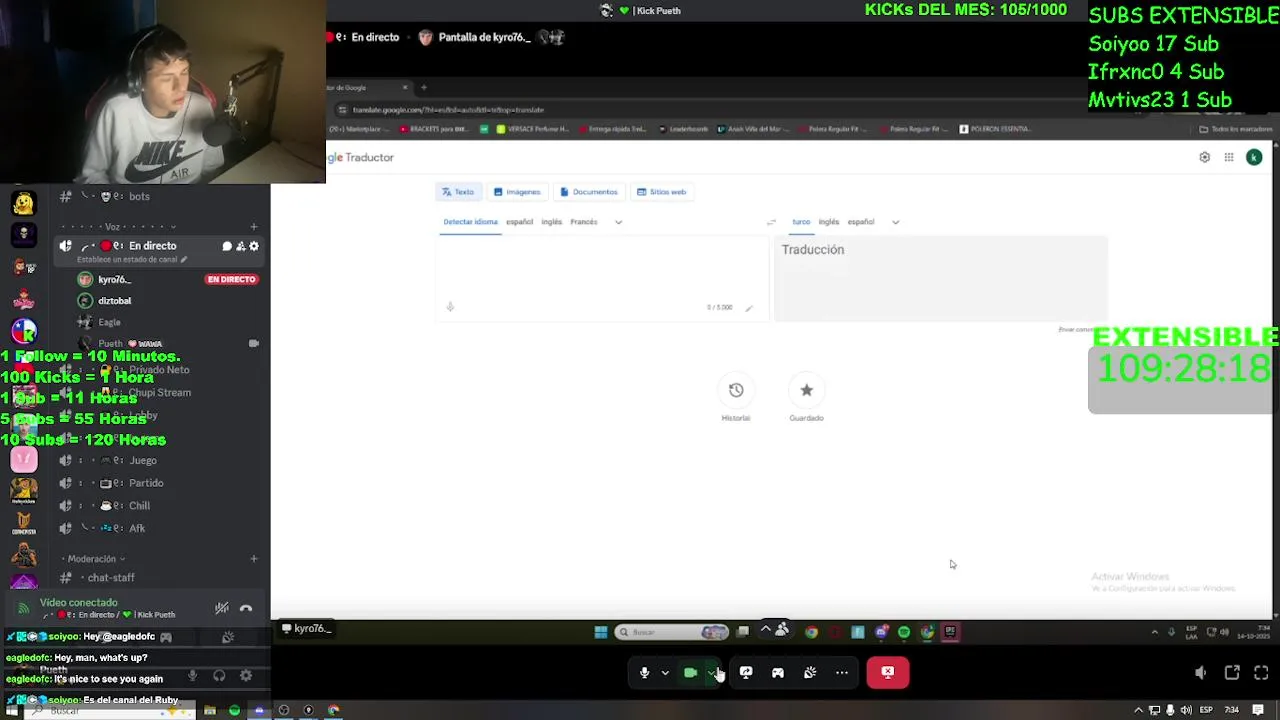Toggle noise suppression next to Video conectado
1280x720 pixels.
pos(222,608)
